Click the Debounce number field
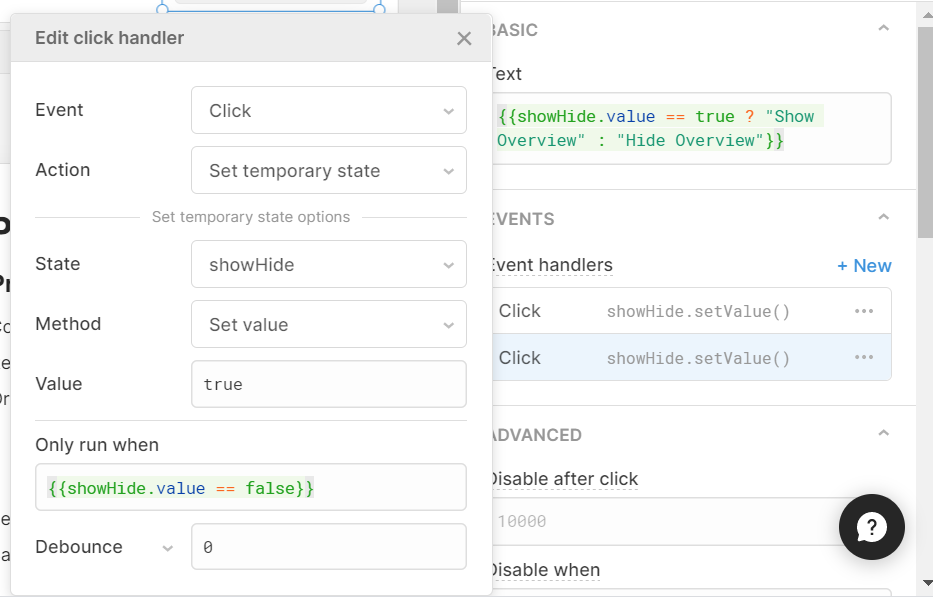The width and height of the screenshot is (933, 600). (328, 547)
